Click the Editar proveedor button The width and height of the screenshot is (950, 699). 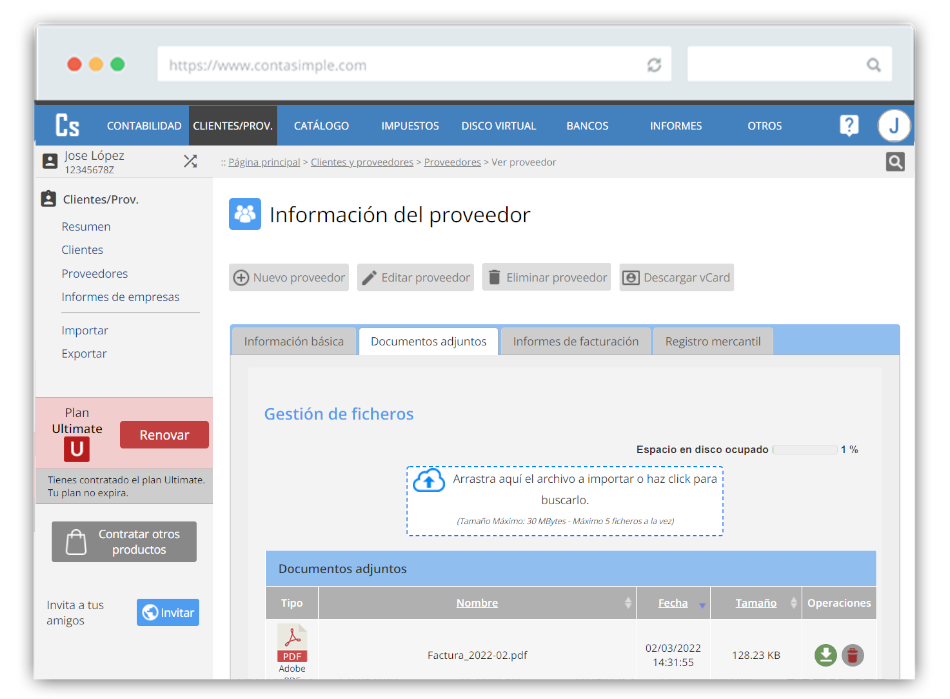pyautogui.click(x=415, y=278)
